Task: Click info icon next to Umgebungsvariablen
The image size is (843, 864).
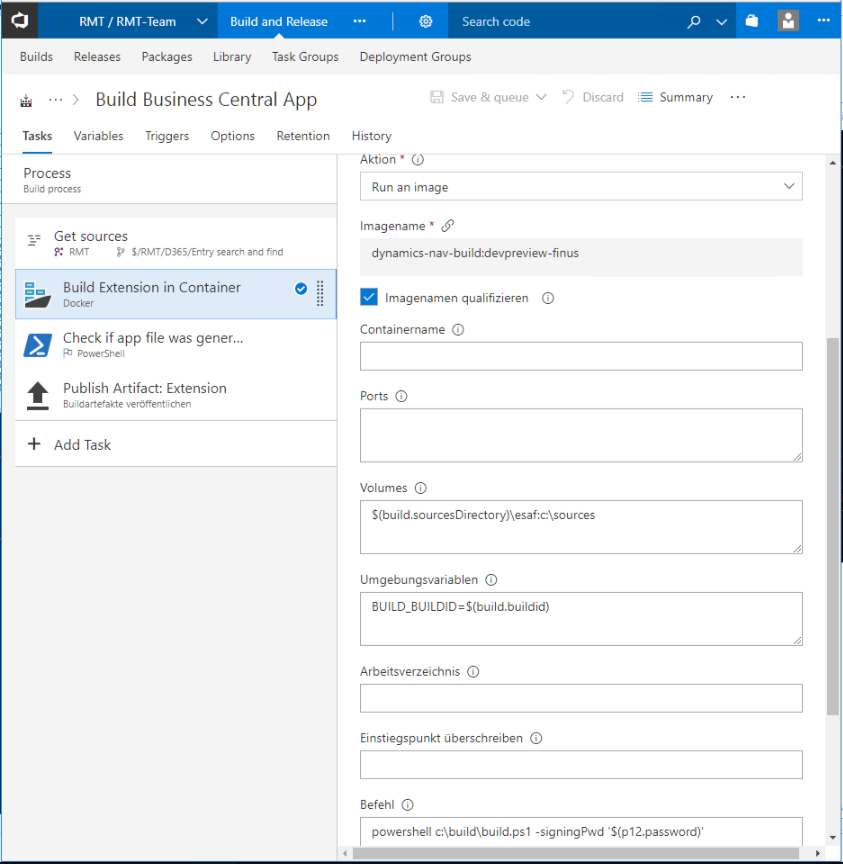Action: [x=491, y=580]
